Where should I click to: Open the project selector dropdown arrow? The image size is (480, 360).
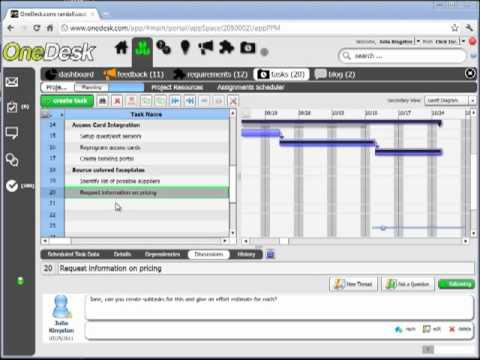coord(463,41)
